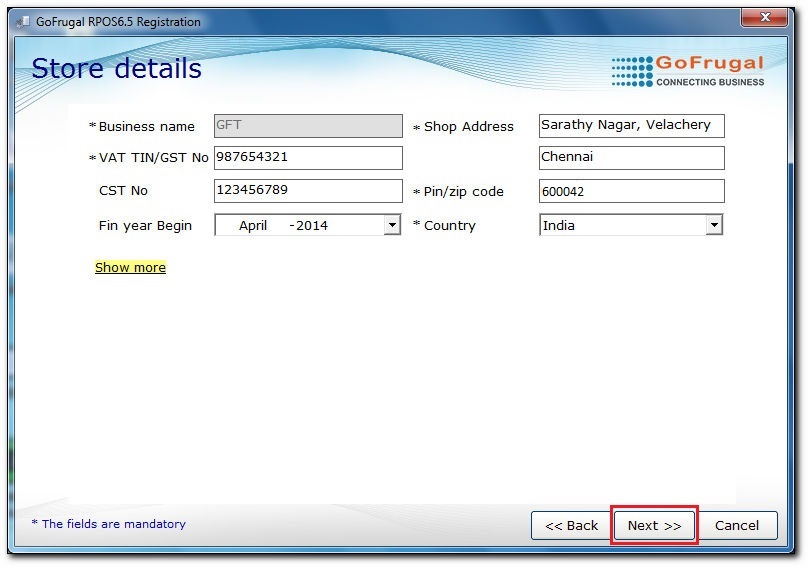Click the Business name label

tap(146, 126)
